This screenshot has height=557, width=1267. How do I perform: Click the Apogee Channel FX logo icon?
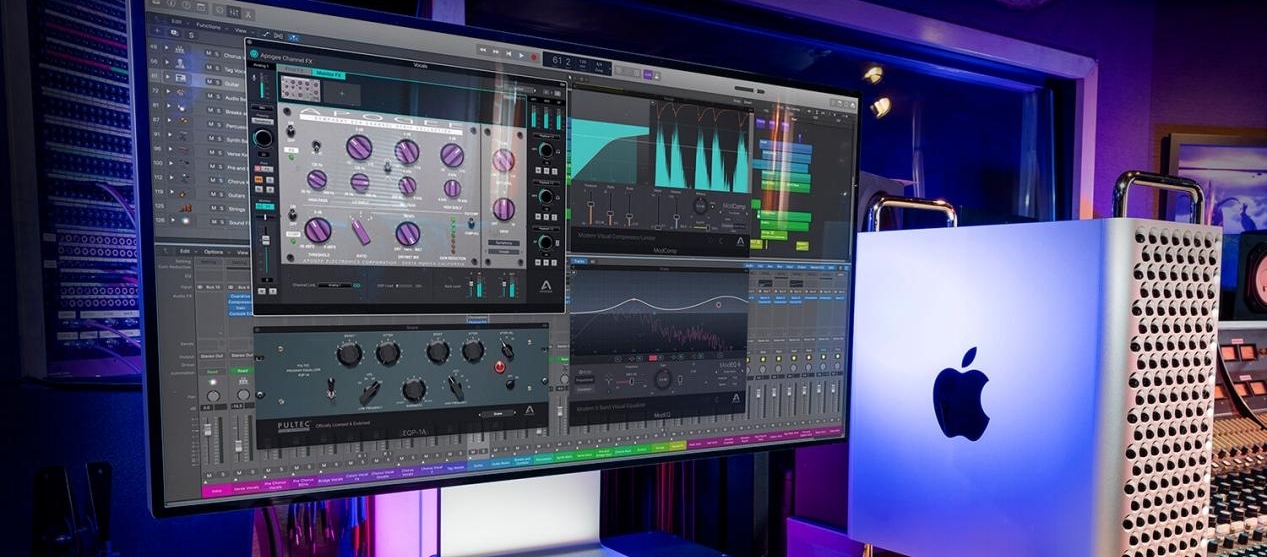[x=255, y=55]
